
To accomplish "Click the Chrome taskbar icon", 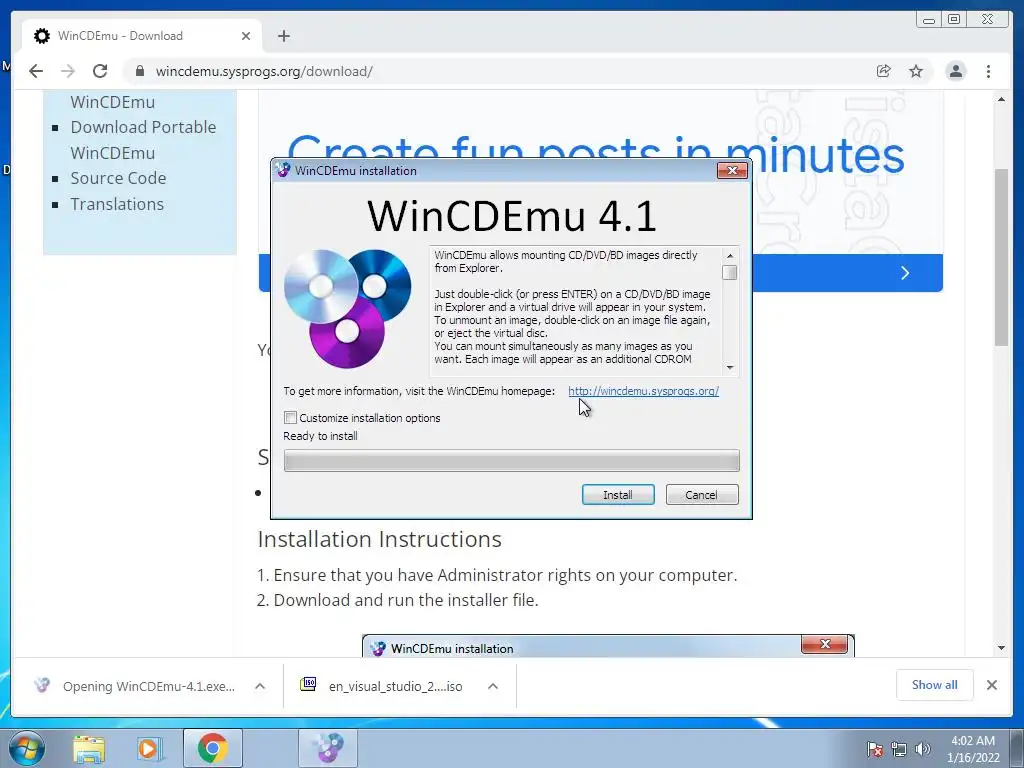I will (212, 748).
